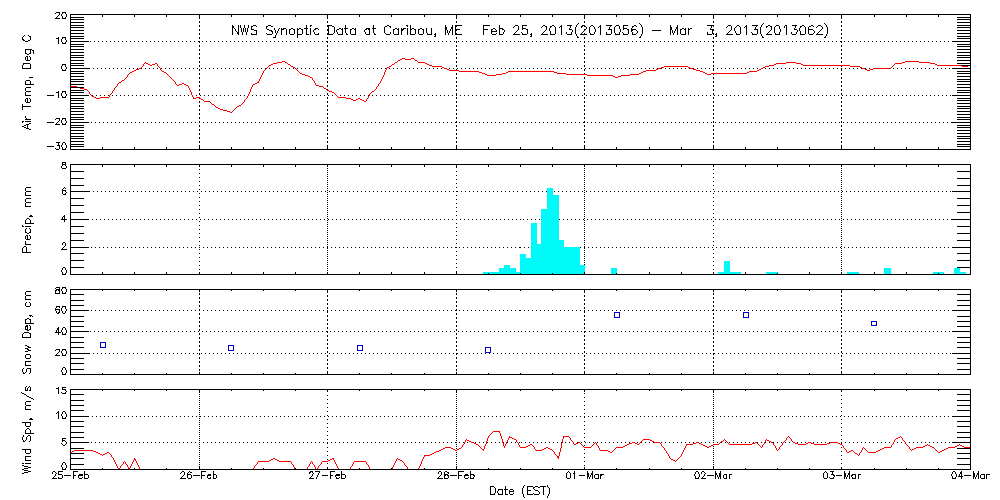This screenshot has width=1000, height=500.
Task: Click the 01-Mar date tick label
Action: pyautogui.click(x=584, y=478)
